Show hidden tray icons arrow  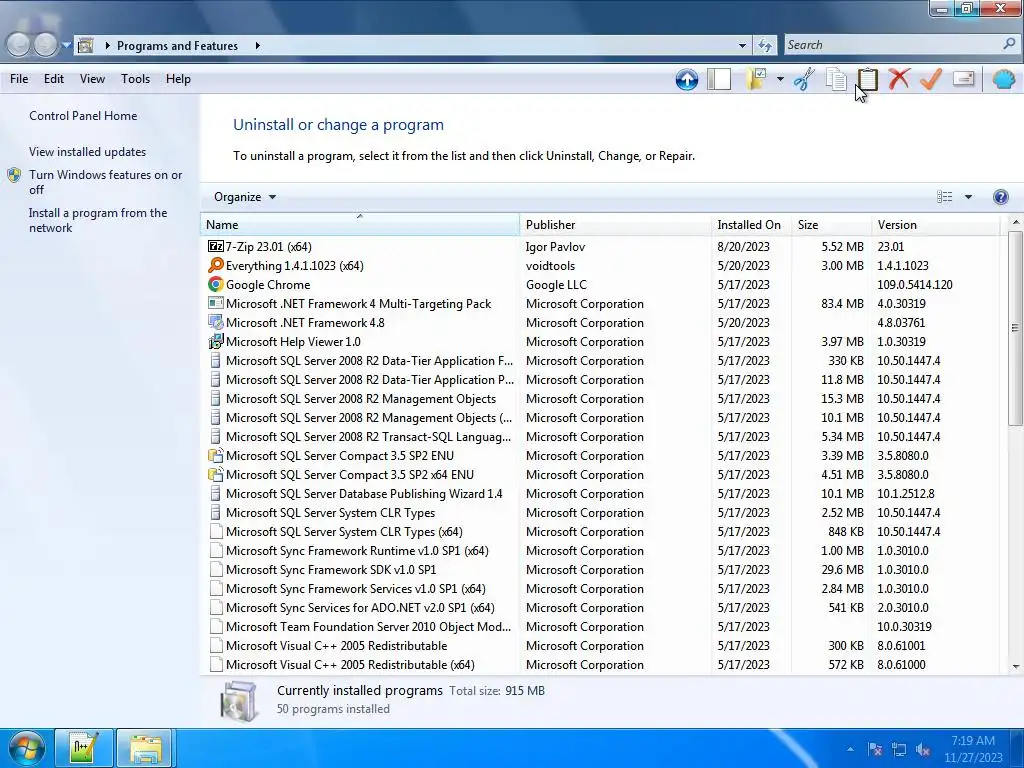(x=850, y=749)
